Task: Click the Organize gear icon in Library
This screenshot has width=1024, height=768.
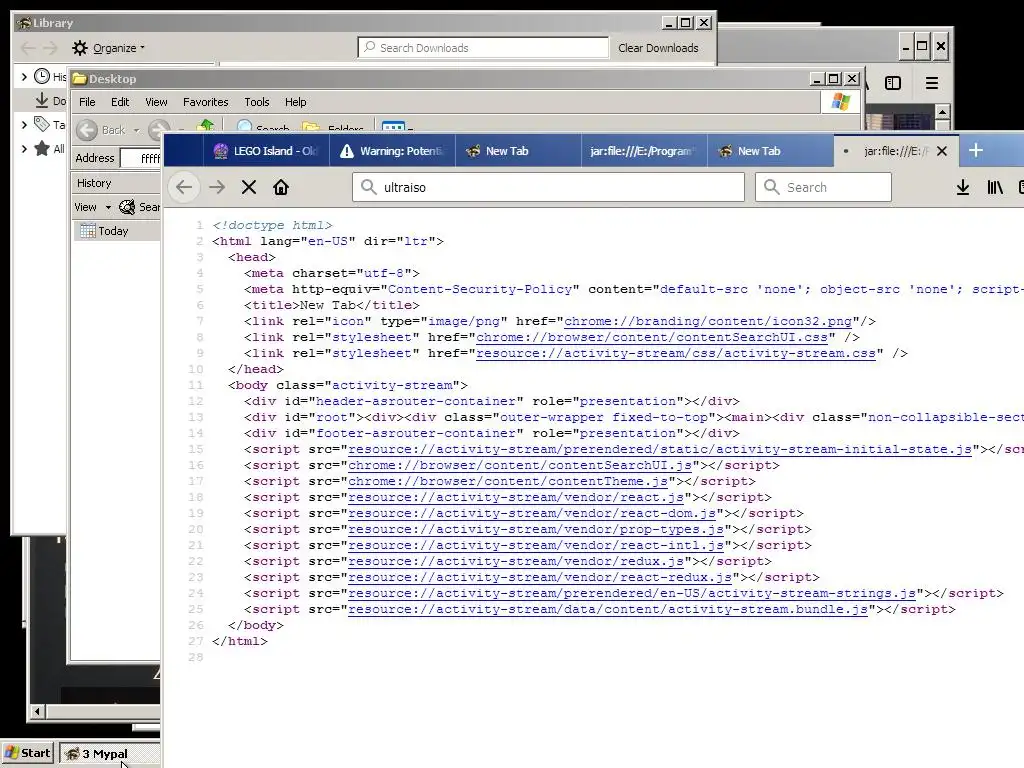Action: tap(80, 48)
